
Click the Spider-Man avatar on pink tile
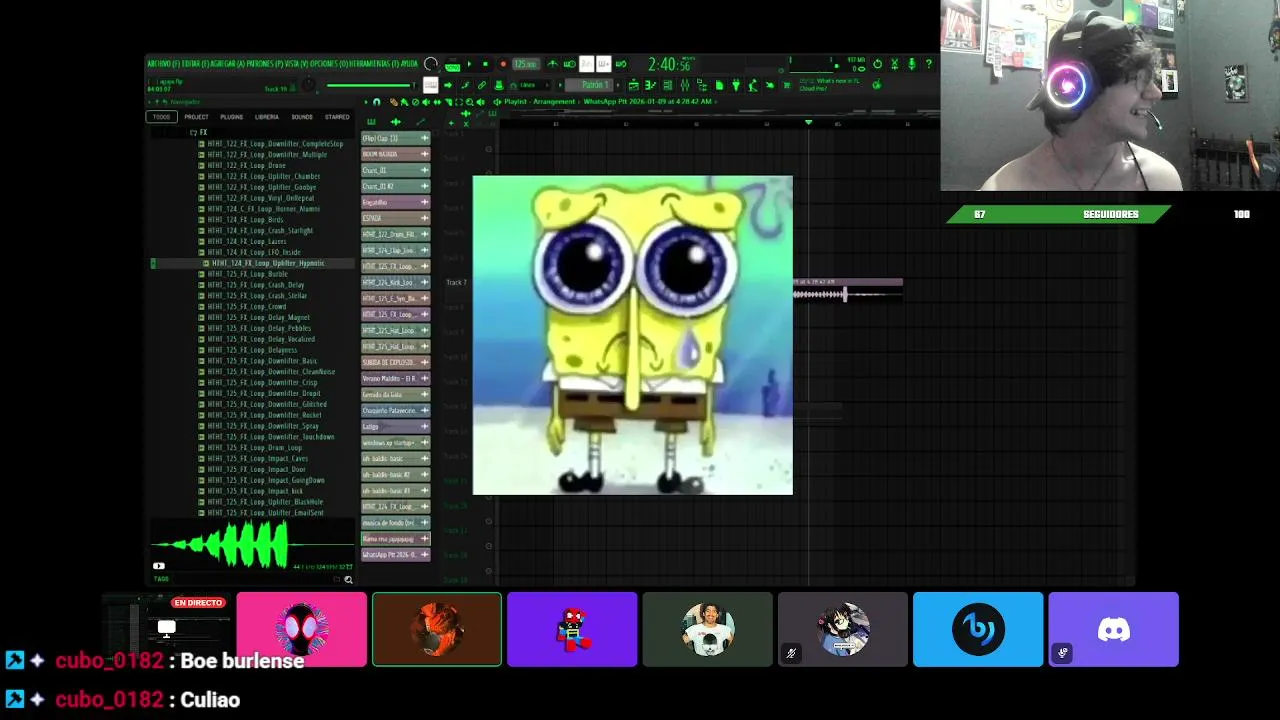tap(302, 629)
